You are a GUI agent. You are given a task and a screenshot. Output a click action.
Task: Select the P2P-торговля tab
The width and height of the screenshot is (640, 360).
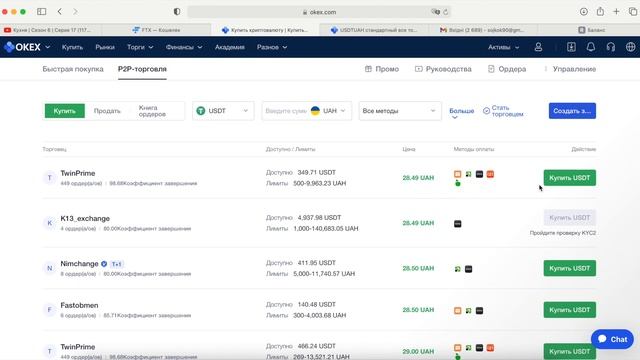pyautogui.click(x=142, y=69)
